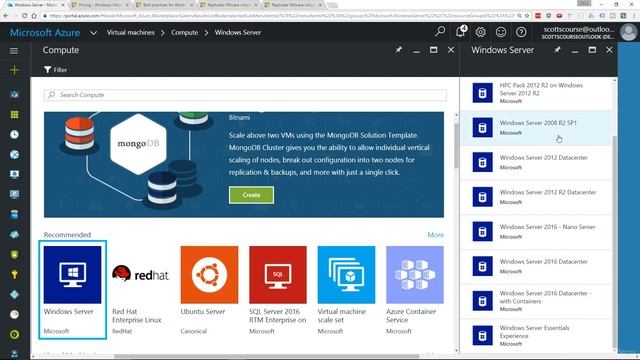This screenshot has height=360, width=640.
Task: Select Windows Server 2016 Datacenter with Containers
Action: click(536, 301)
